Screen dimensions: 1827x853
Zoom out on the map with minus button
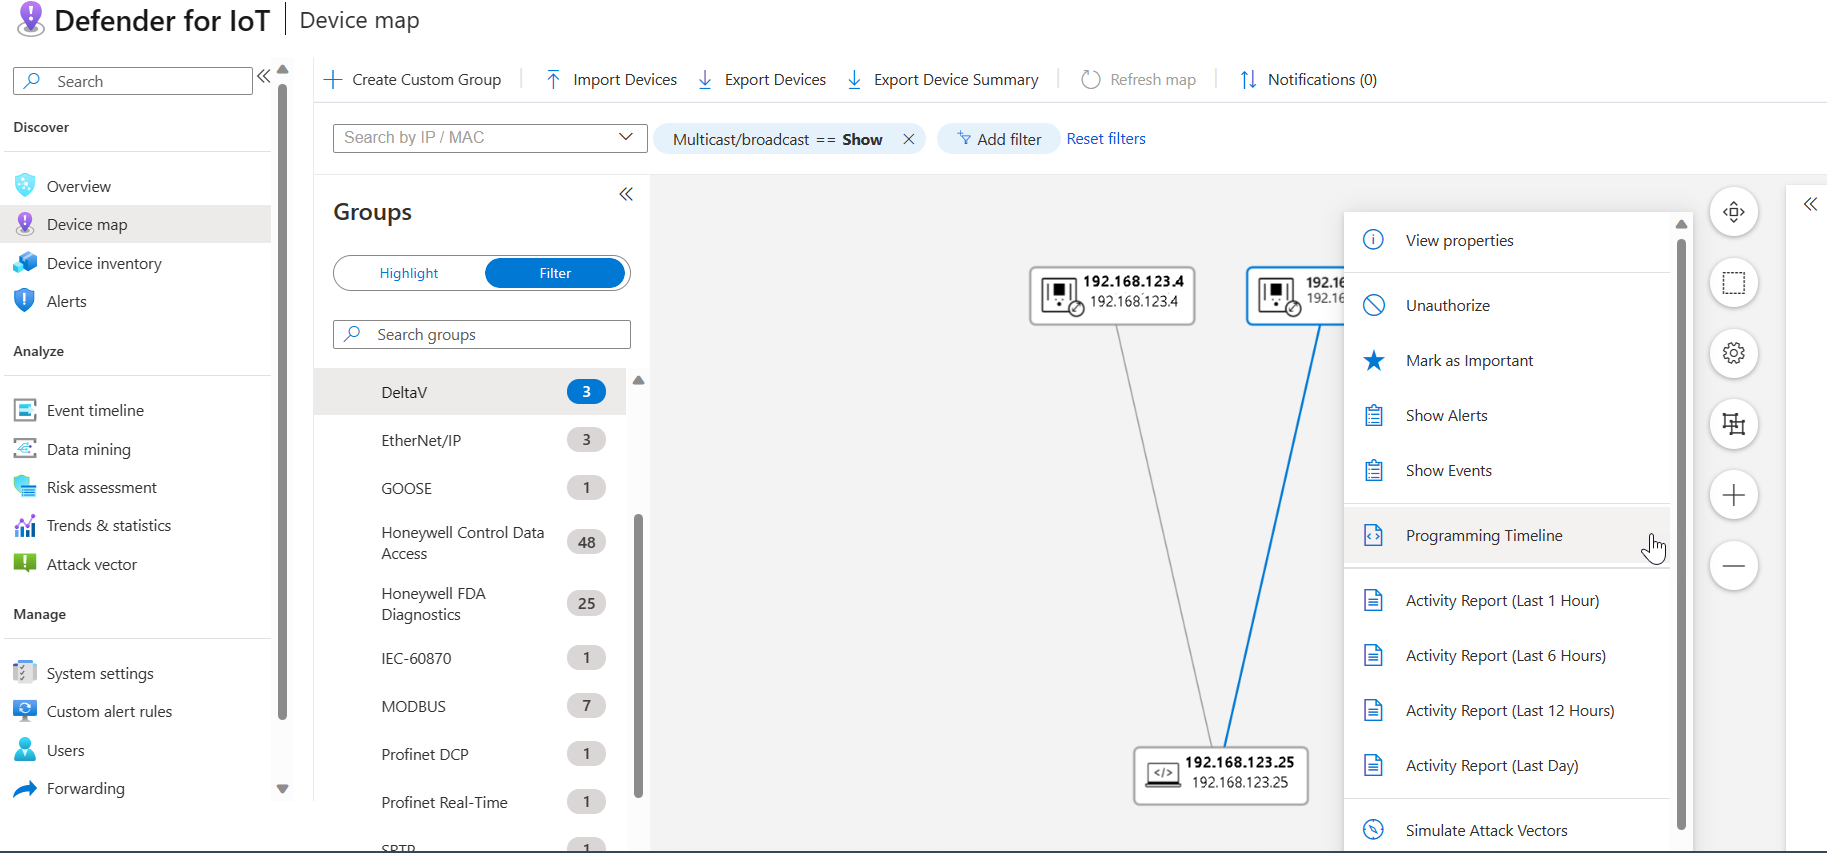click(x=1734, y=566)
